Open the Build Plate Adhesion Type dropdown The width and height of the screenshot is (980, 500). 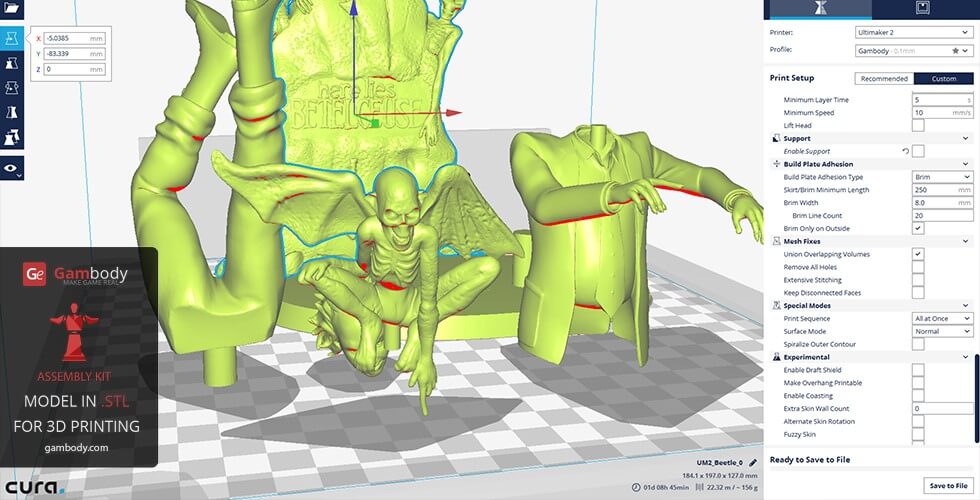tap(941, 177)
